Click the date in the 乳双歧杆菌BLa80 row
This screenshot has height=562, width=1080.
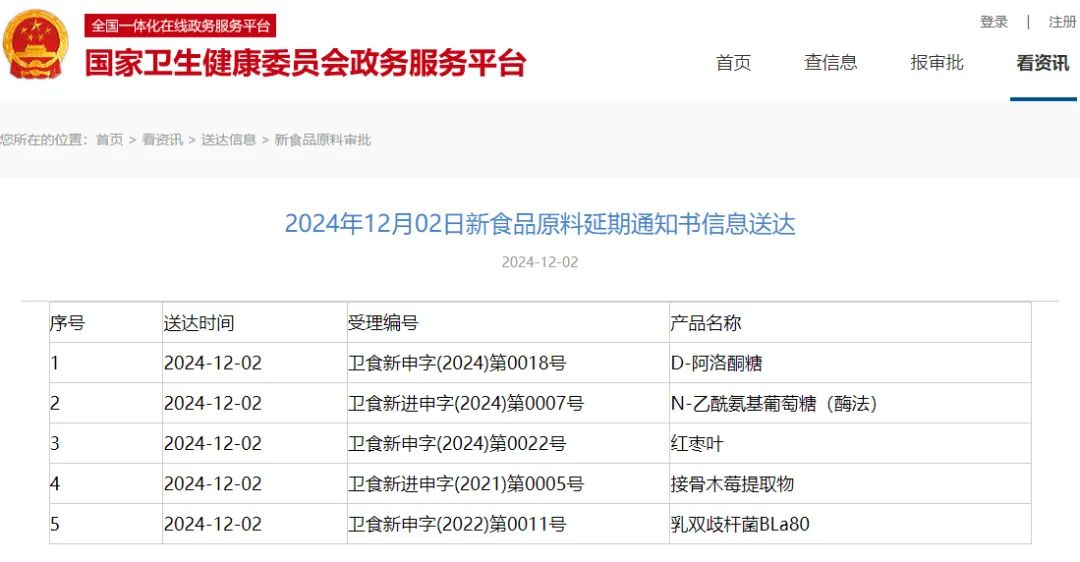click(x=213, y=524)
